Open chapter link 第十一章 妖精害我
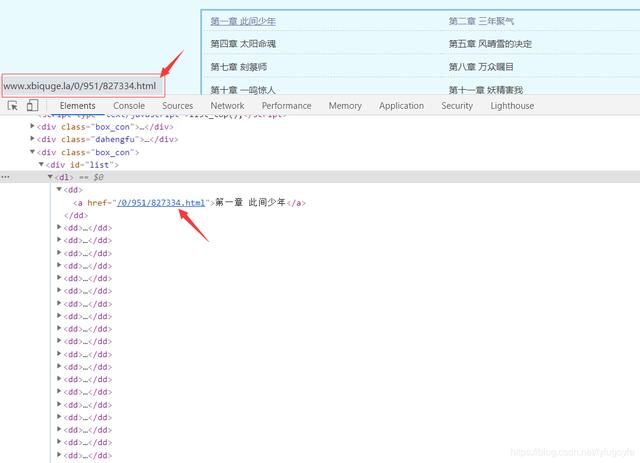 point(486,90)
